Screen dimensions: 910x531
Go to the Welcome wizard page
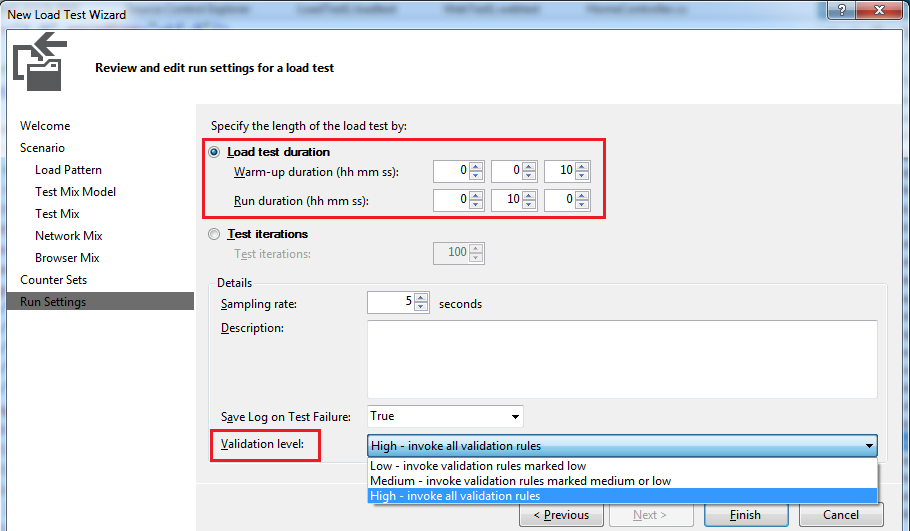pos(45,126)
